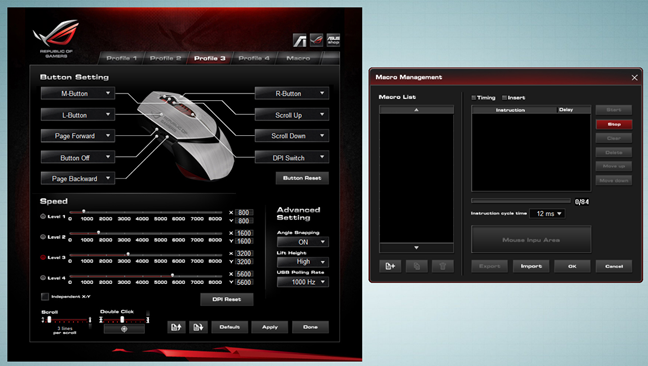This screenshot has width=648, height=366.
Task: Select the Level 4 speed radio button
Action: click(43, 278)
